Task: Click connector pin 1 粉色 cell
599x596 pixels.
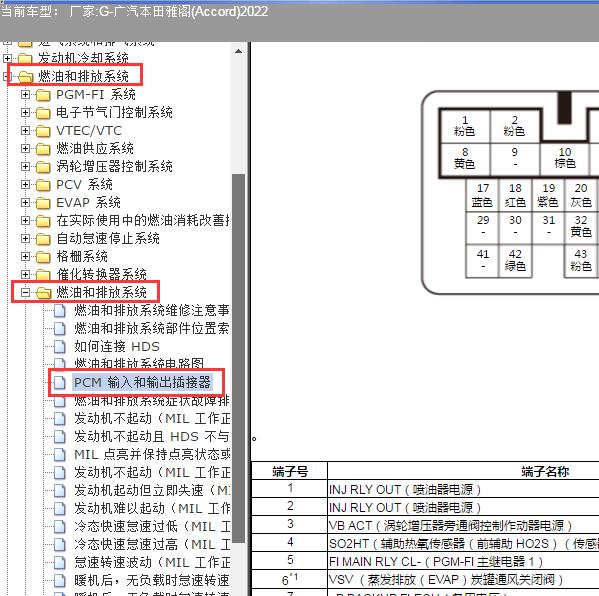Action: point(465,126)
